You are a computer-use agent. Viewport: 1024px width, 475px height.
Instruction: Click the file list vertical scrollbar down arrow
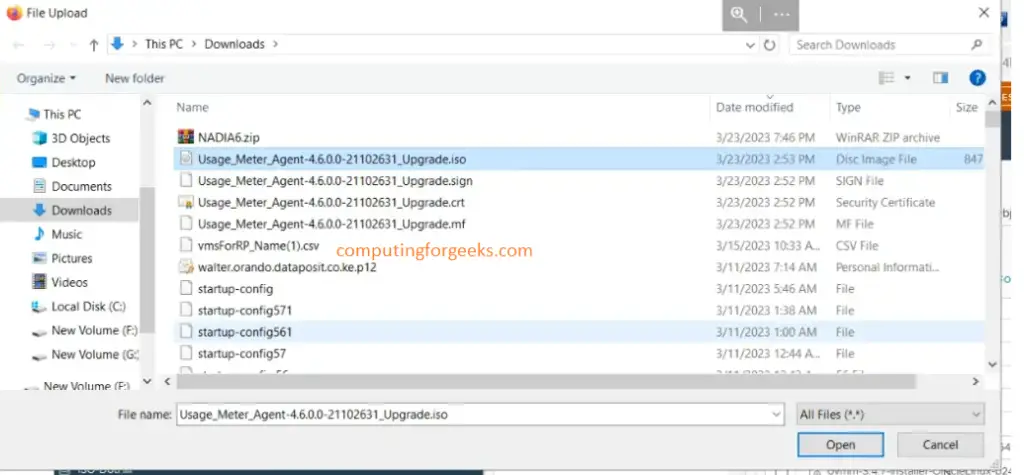pos(993,365)
